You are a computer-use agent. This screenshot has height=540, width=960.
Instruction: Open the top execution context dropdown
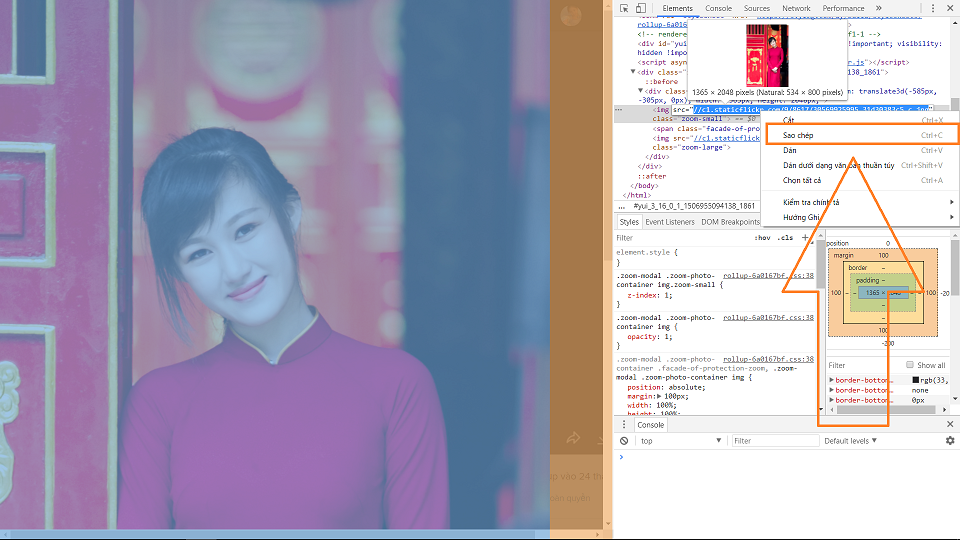click(x=680, y=441)
